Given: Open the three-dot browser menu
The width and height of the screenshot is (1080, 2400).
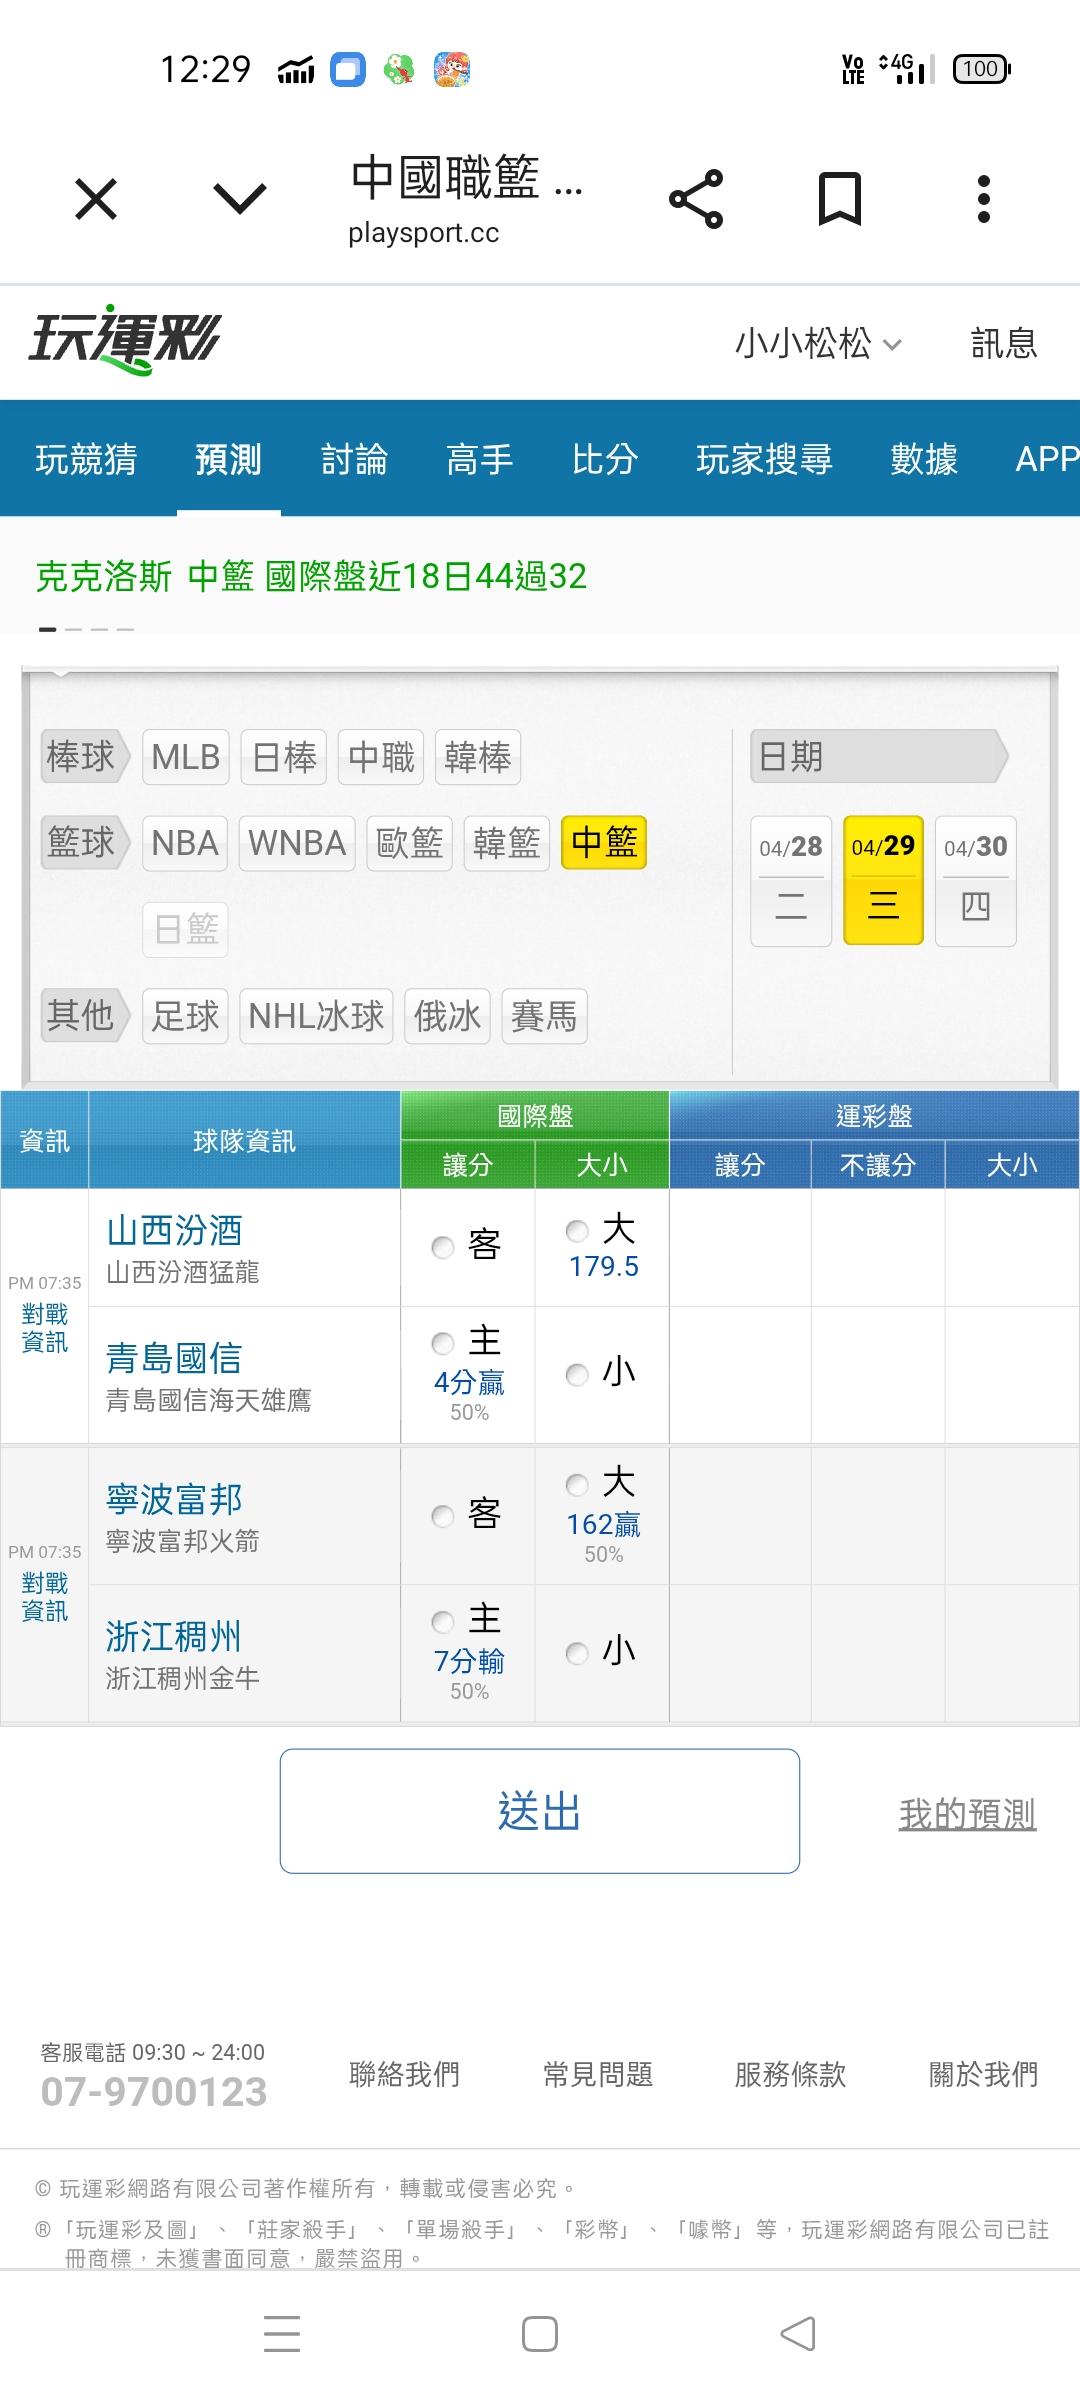Looking at the screenshot, I should pyautogui.click(x=983, y=199).
